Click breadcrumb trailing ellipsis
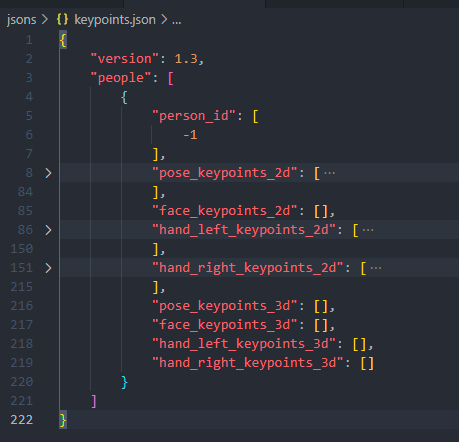Viewport: 459px width, 442px height. tap(177, 21)
